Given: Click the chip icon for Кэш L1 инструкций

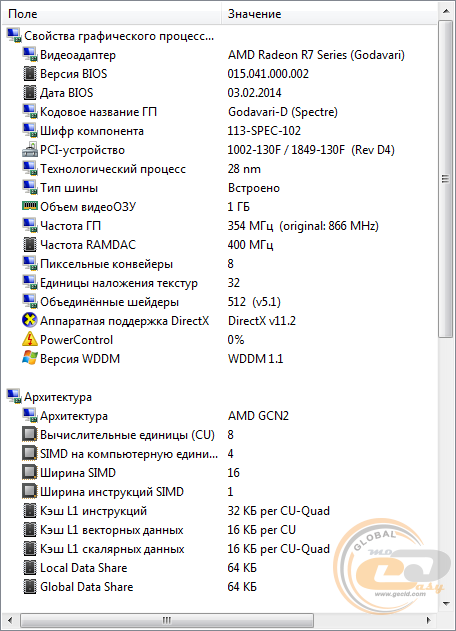Looking at the screenshot, I should (x=30, y=511).
